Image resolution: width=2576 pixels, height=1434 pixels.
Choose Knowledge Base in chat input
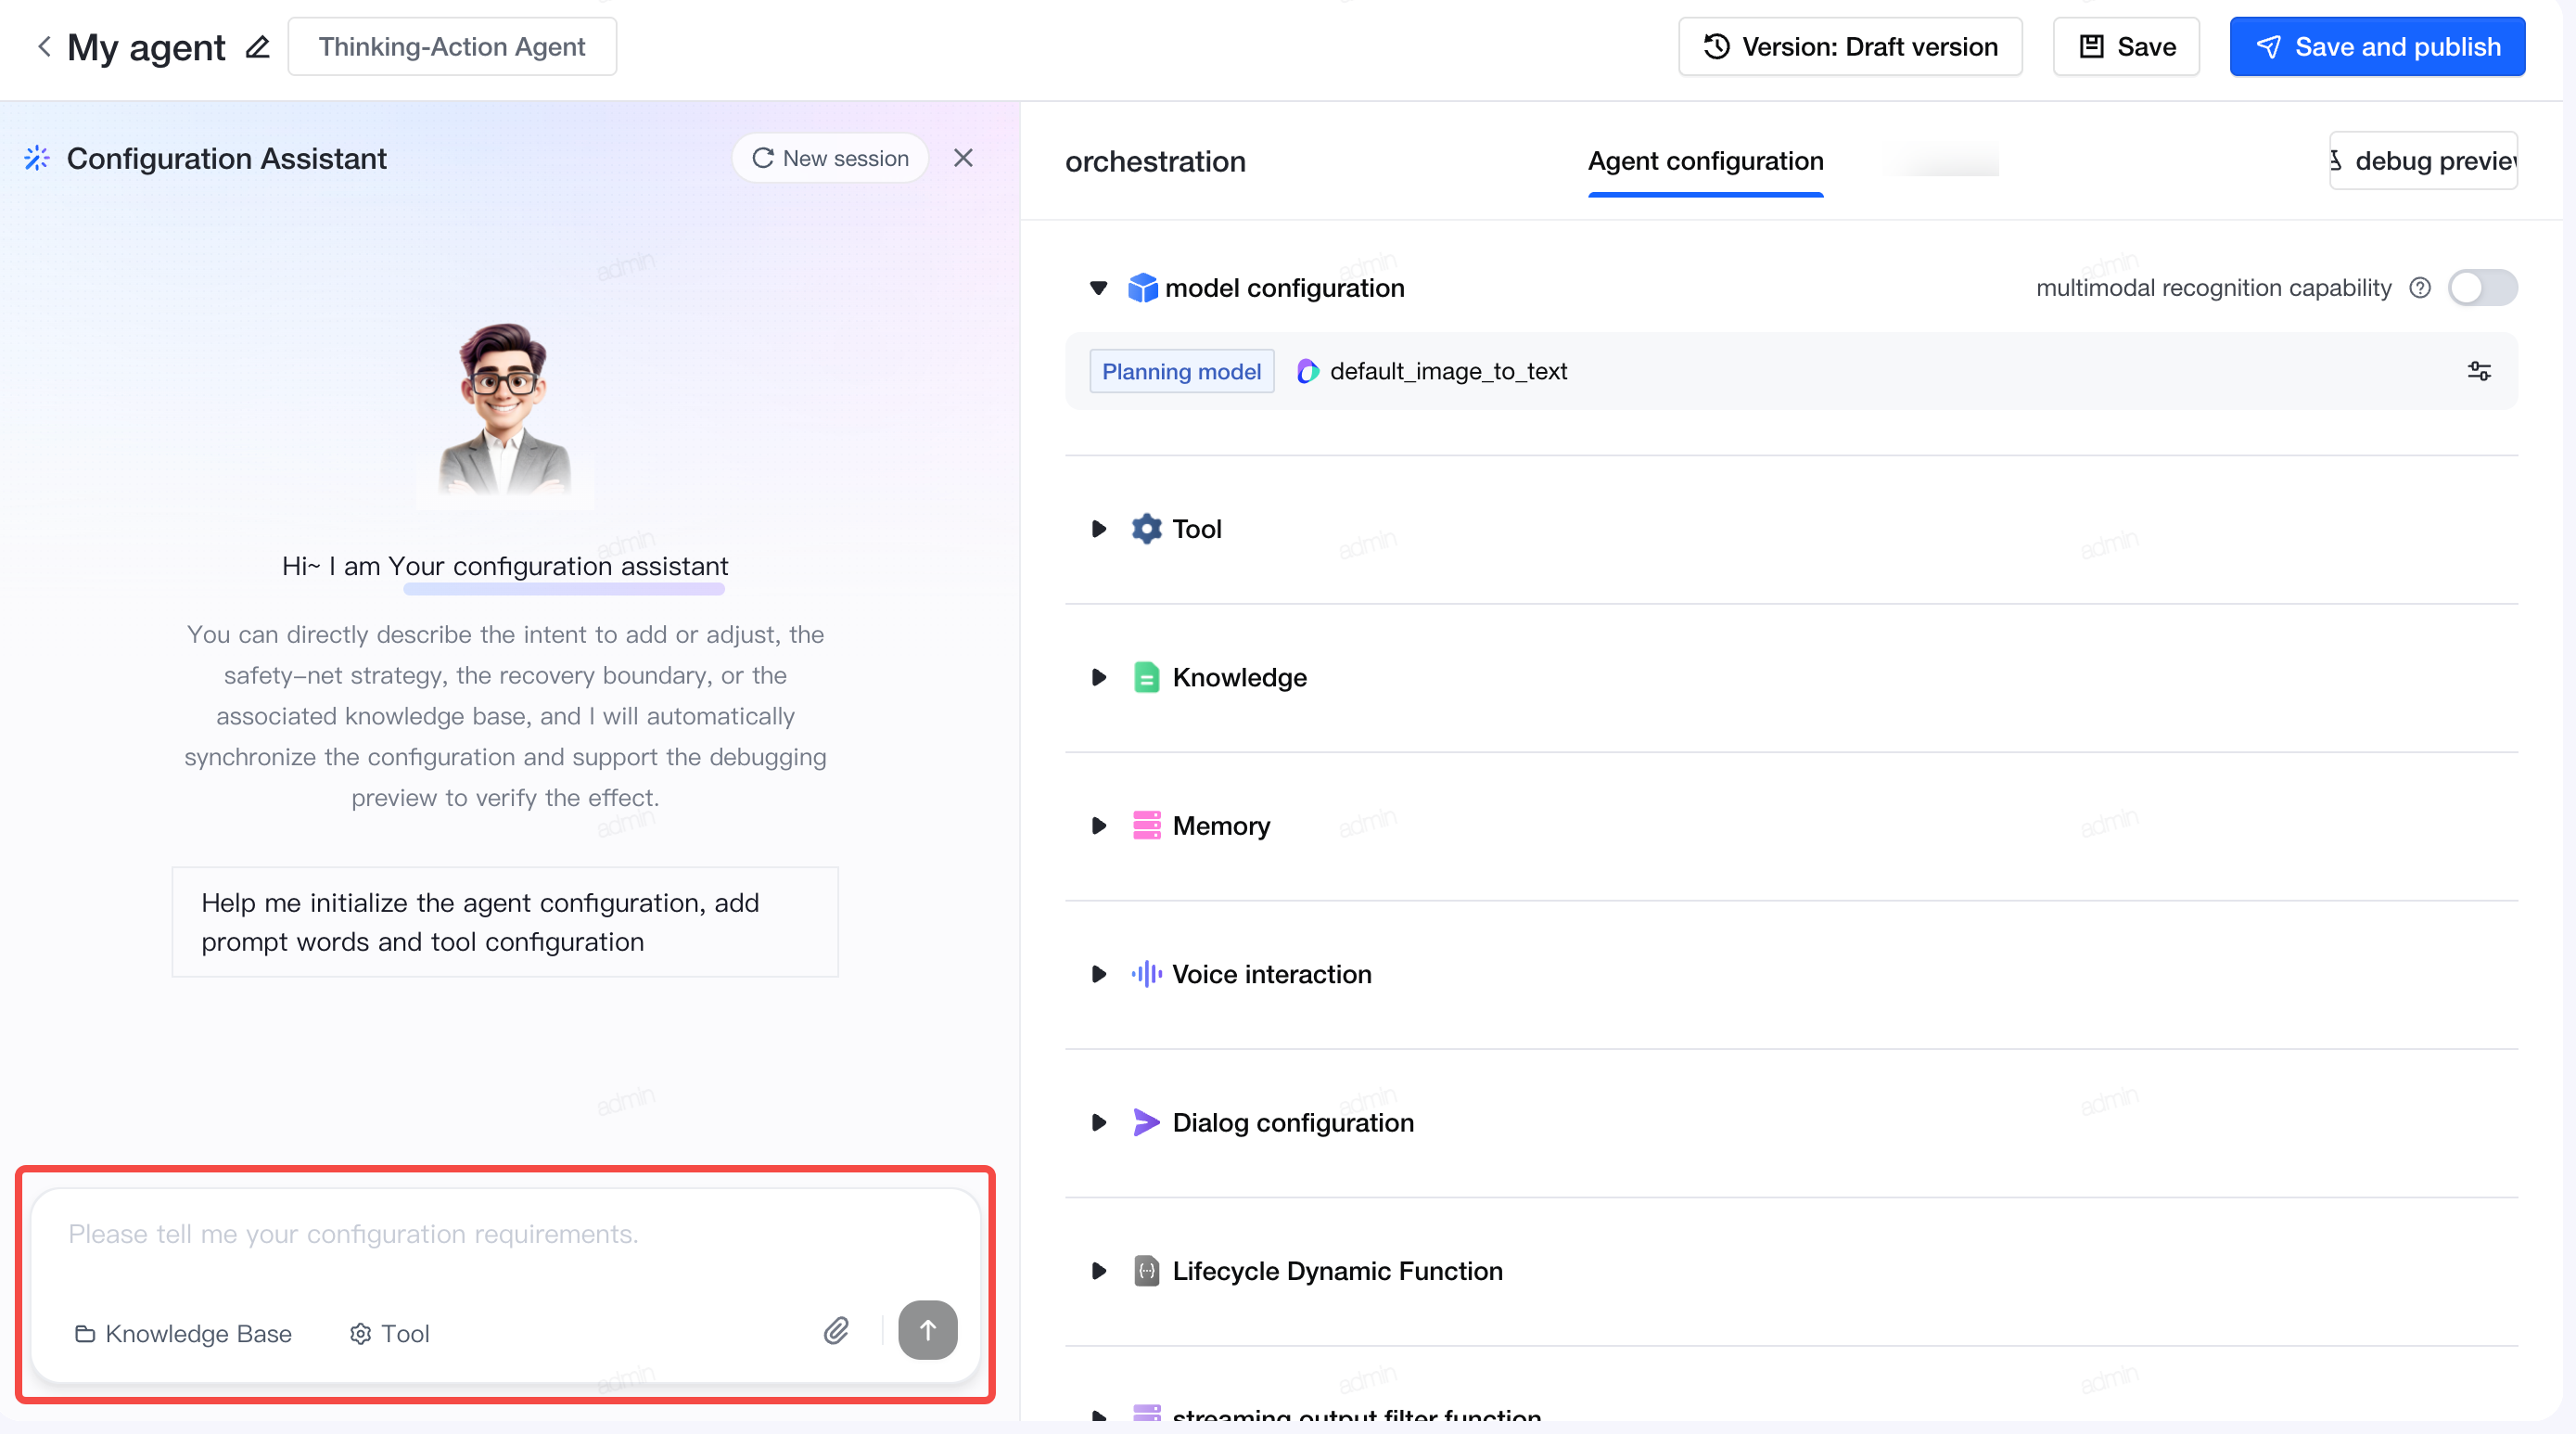(x=183, y=1333)
